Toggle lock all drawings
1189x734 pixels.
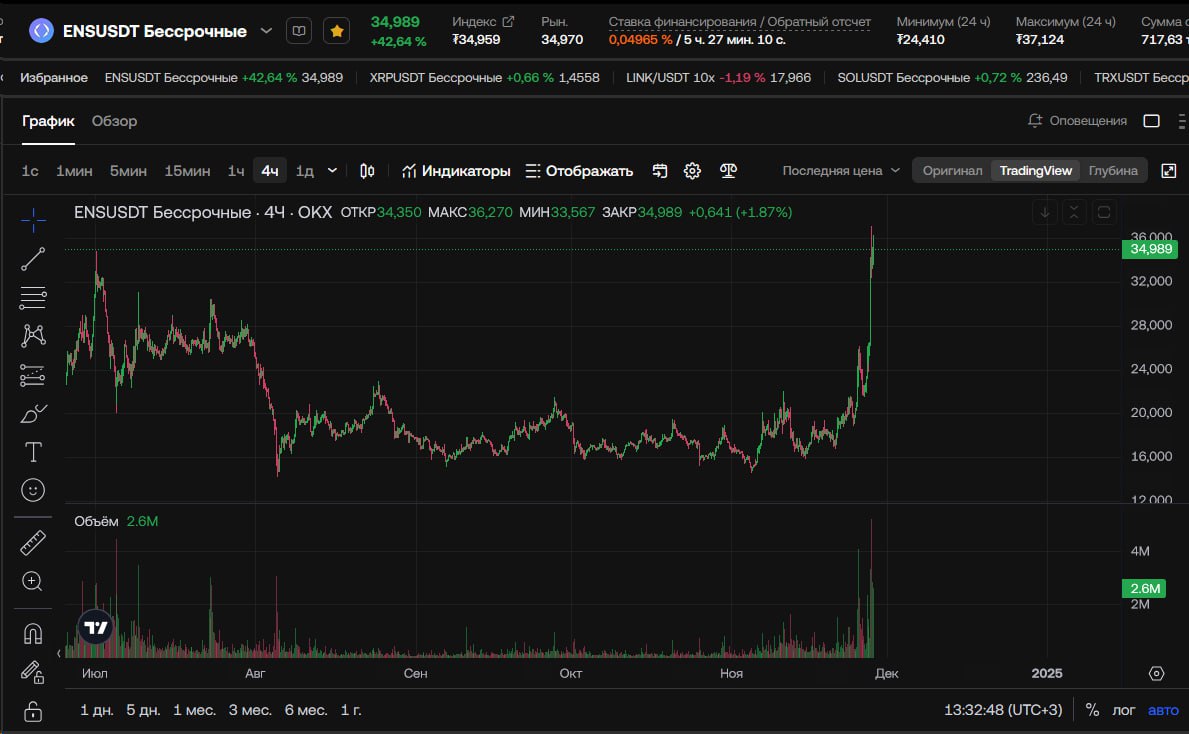[x=33, y=711]
